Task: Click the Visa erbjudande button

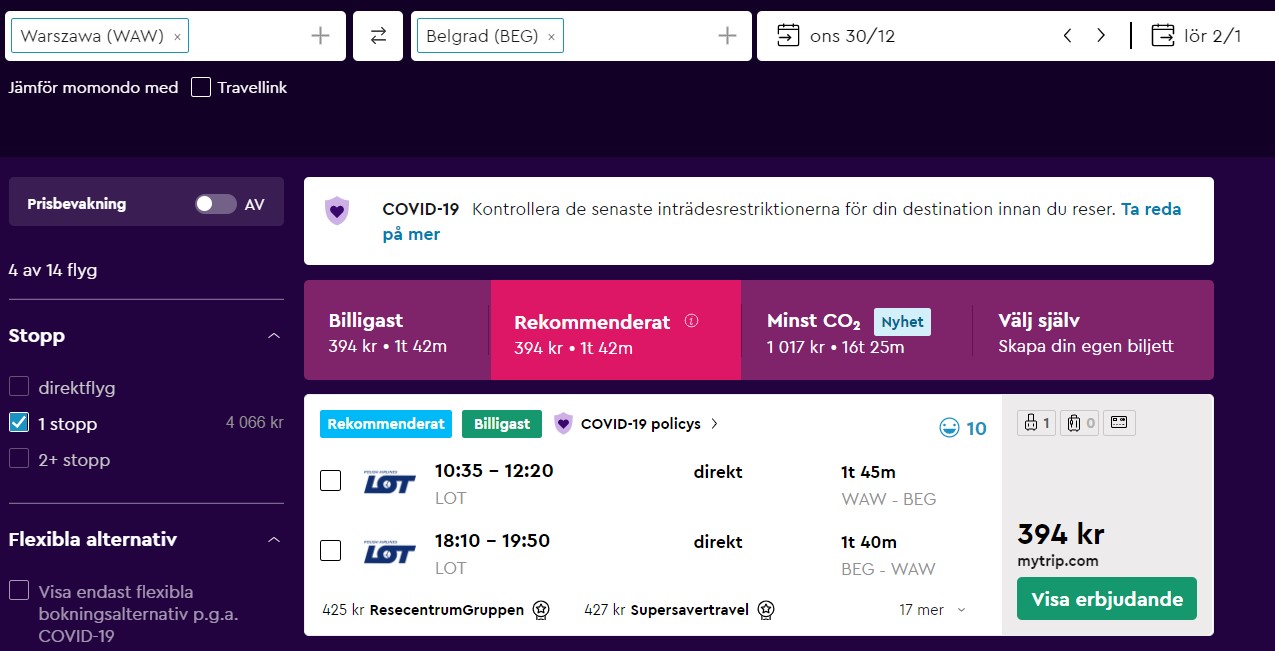Action: (1107, 599)
